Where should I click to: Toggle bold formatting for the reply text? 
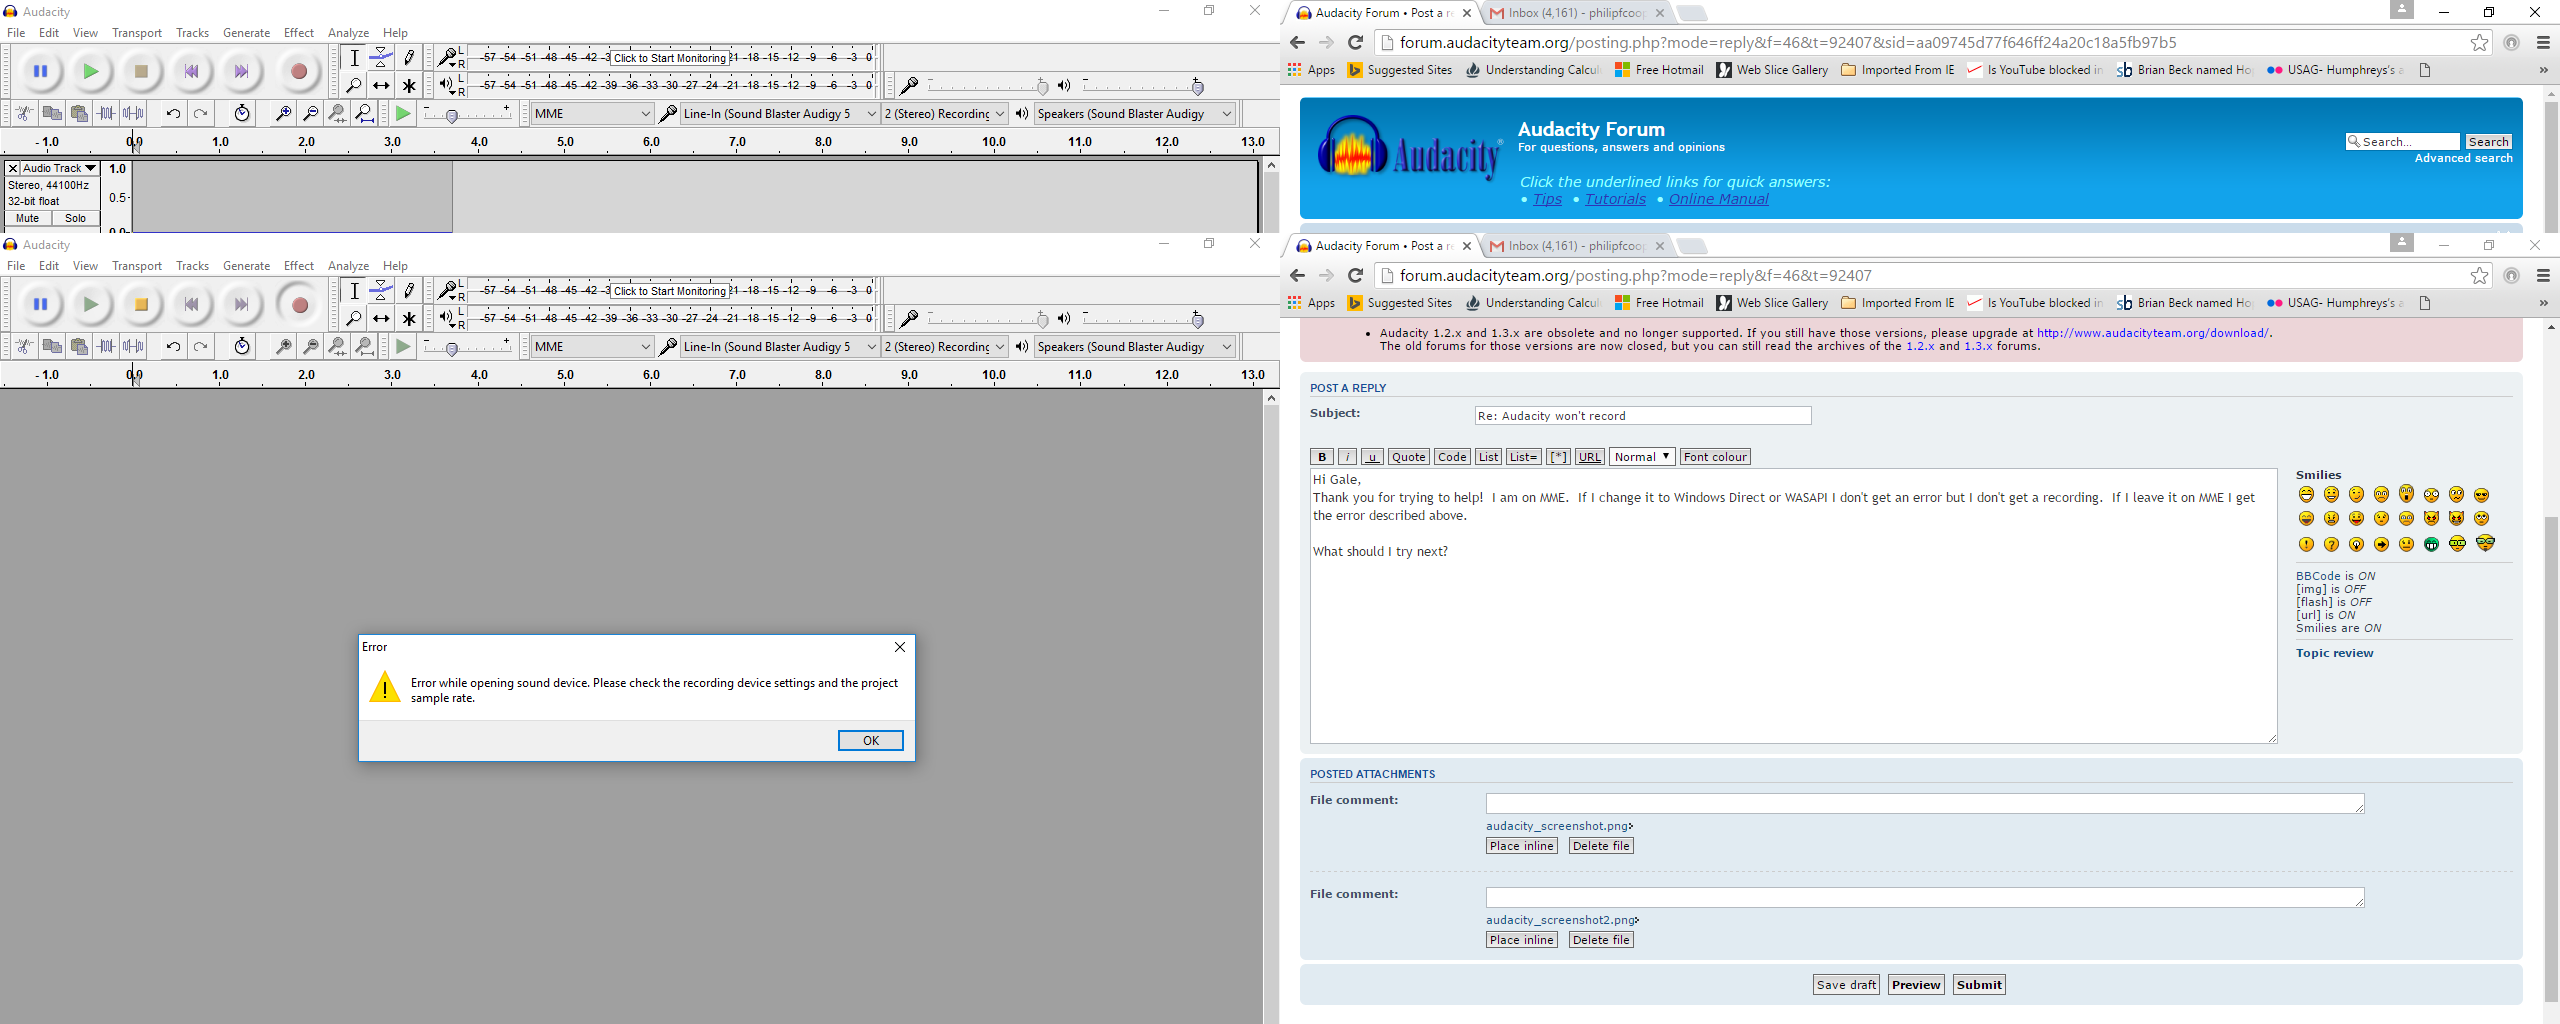(1321, 456)
